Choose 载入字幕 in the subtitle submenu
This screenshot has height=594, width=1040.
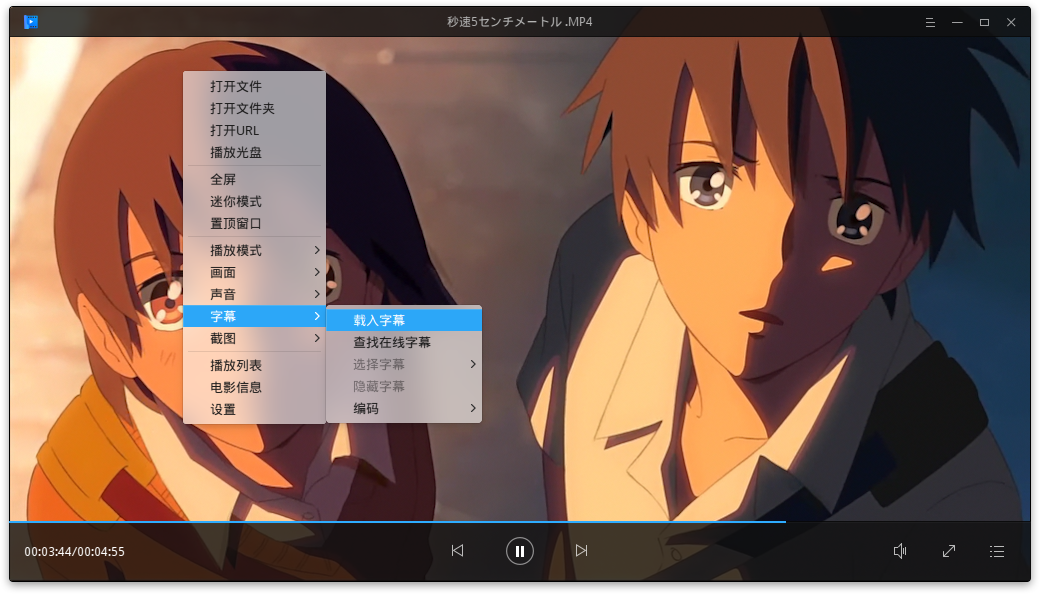point(404,320)
